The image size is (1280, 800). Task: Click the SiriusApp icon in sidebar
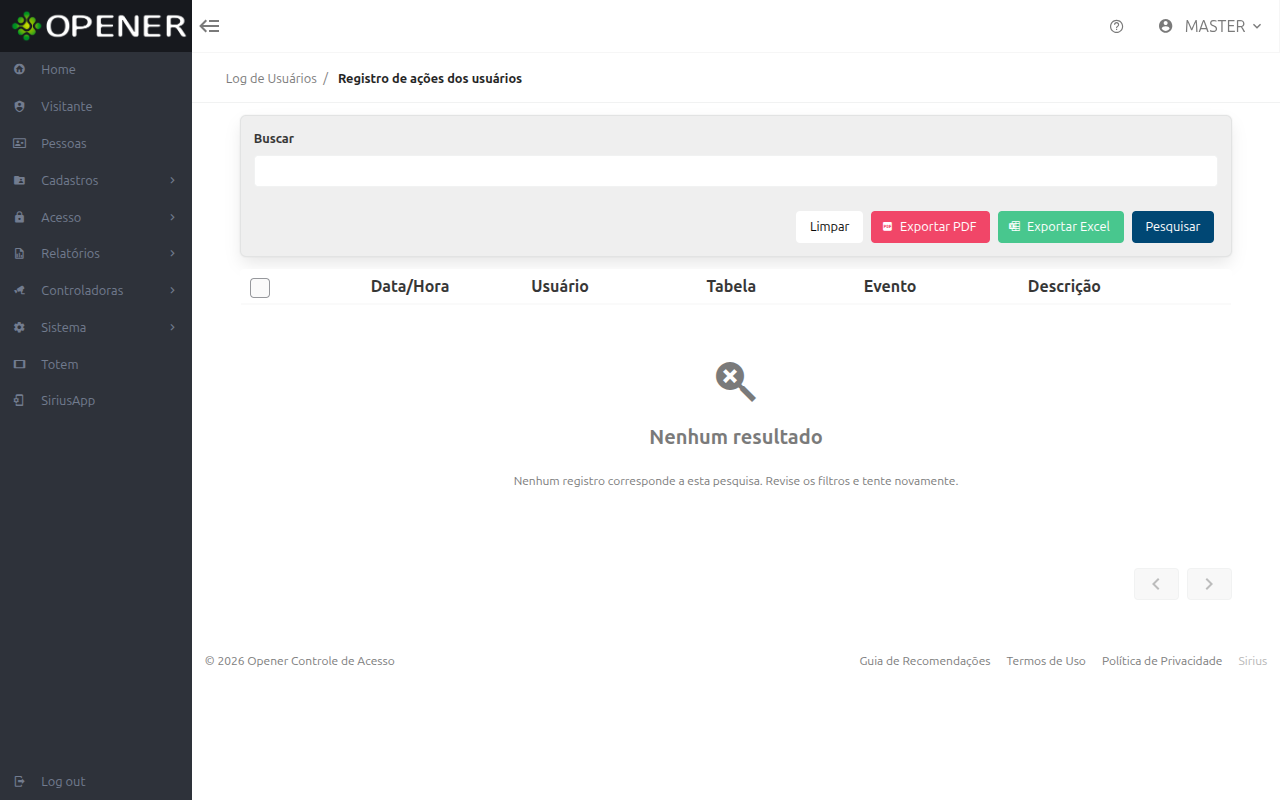[x=19, y=400]
